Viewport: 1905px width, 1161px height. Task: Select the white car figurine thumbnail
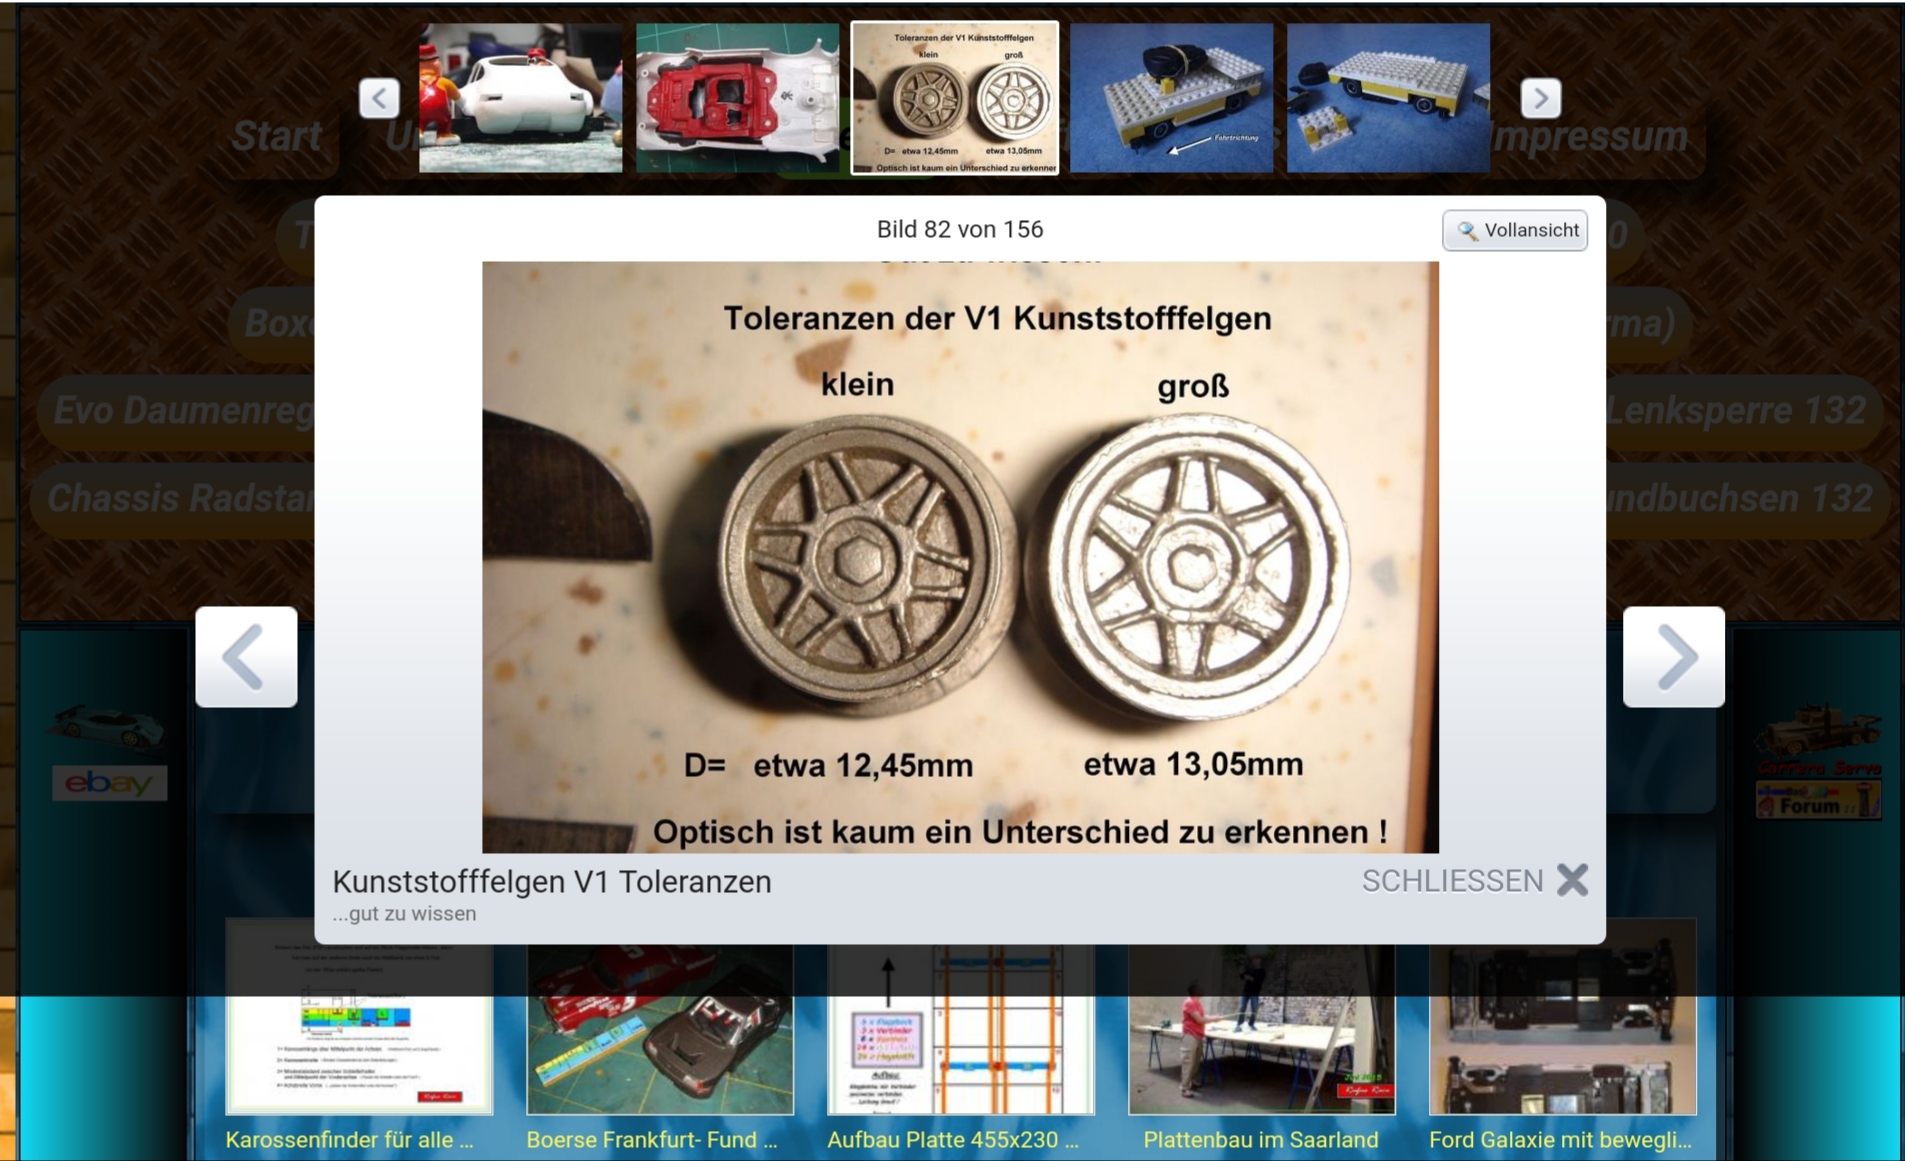(520, 98)
